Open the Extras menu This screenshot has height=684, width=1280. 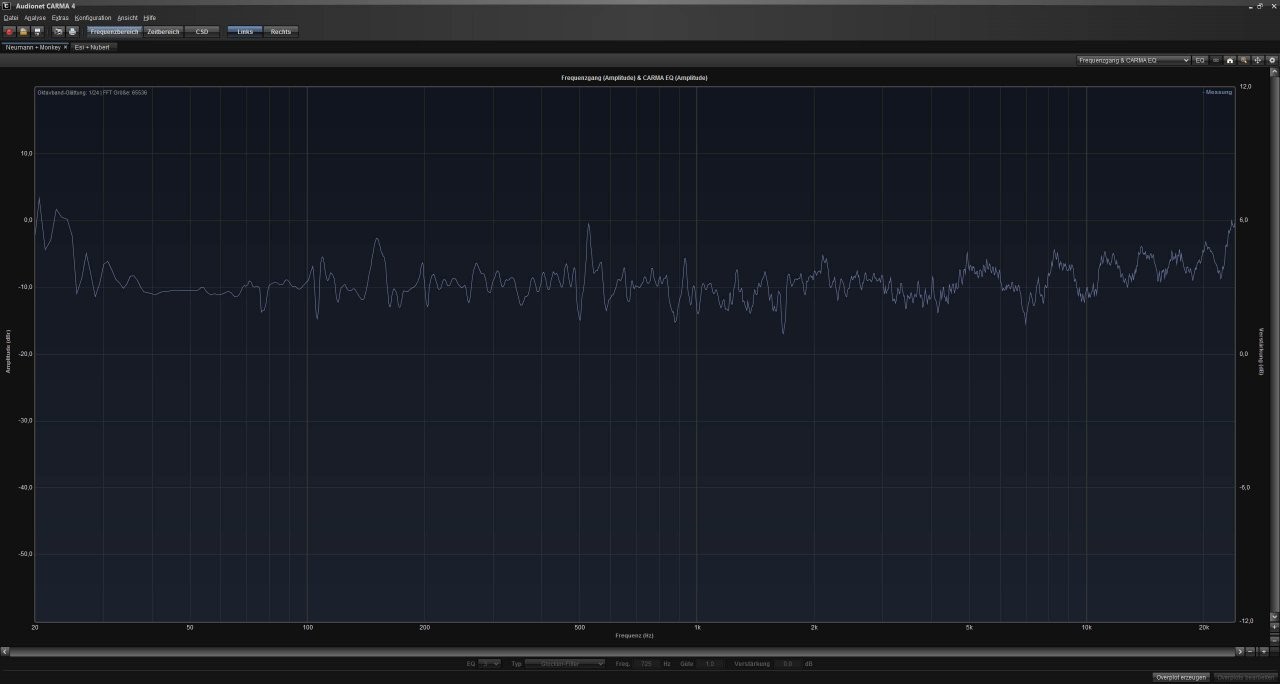[60, 18]
